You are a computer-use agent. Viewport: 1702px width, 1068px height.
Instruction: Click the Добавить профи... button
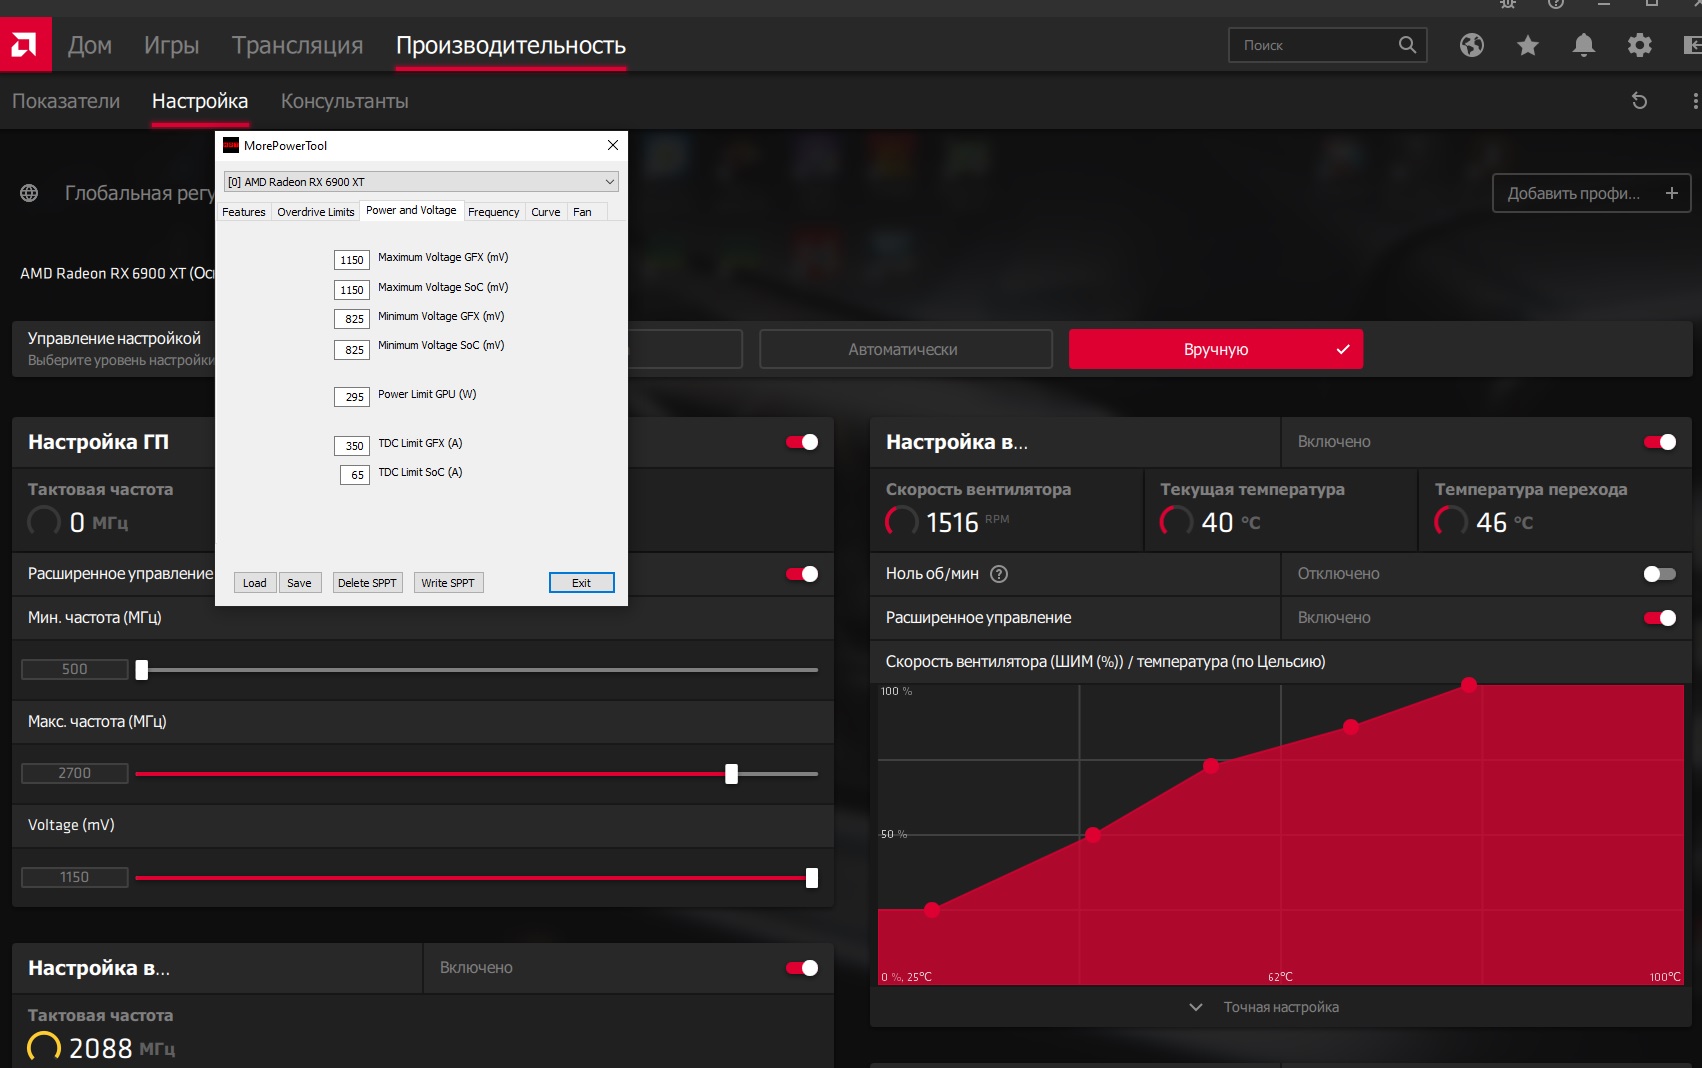(x=1591, y=193)
